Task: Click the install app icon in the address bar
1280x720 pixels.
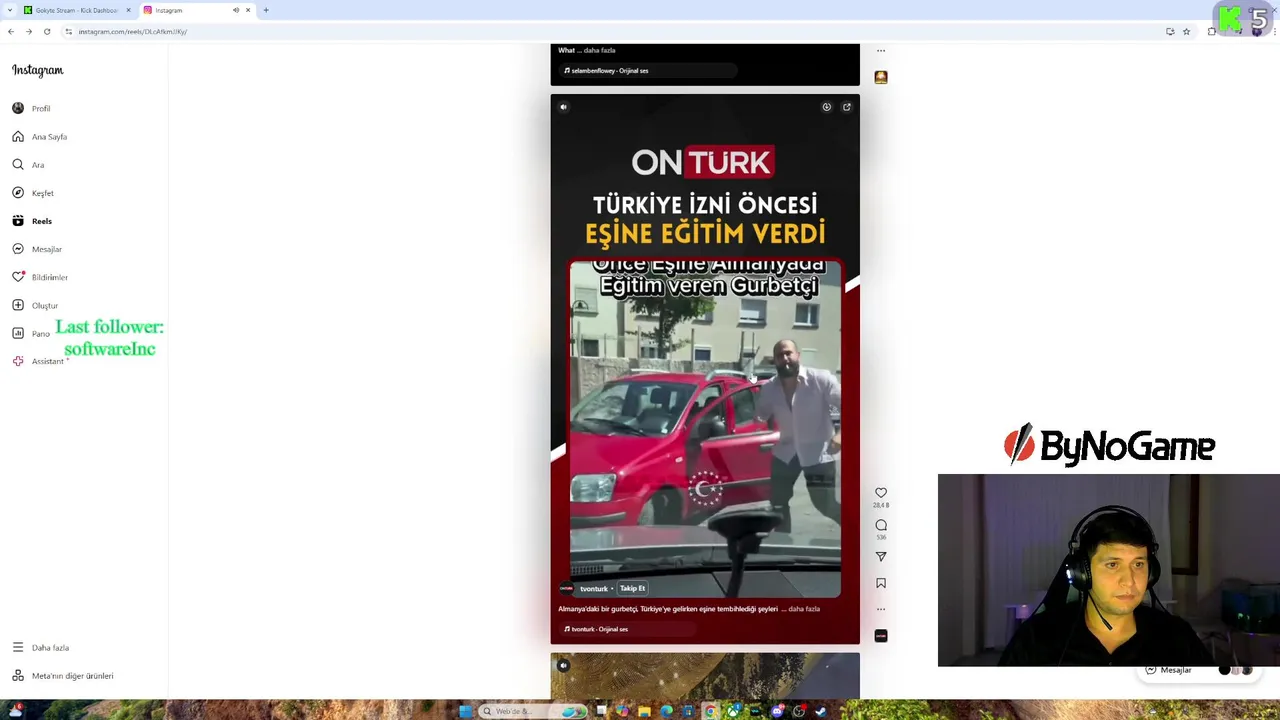Action: (x=1170, y=31)
